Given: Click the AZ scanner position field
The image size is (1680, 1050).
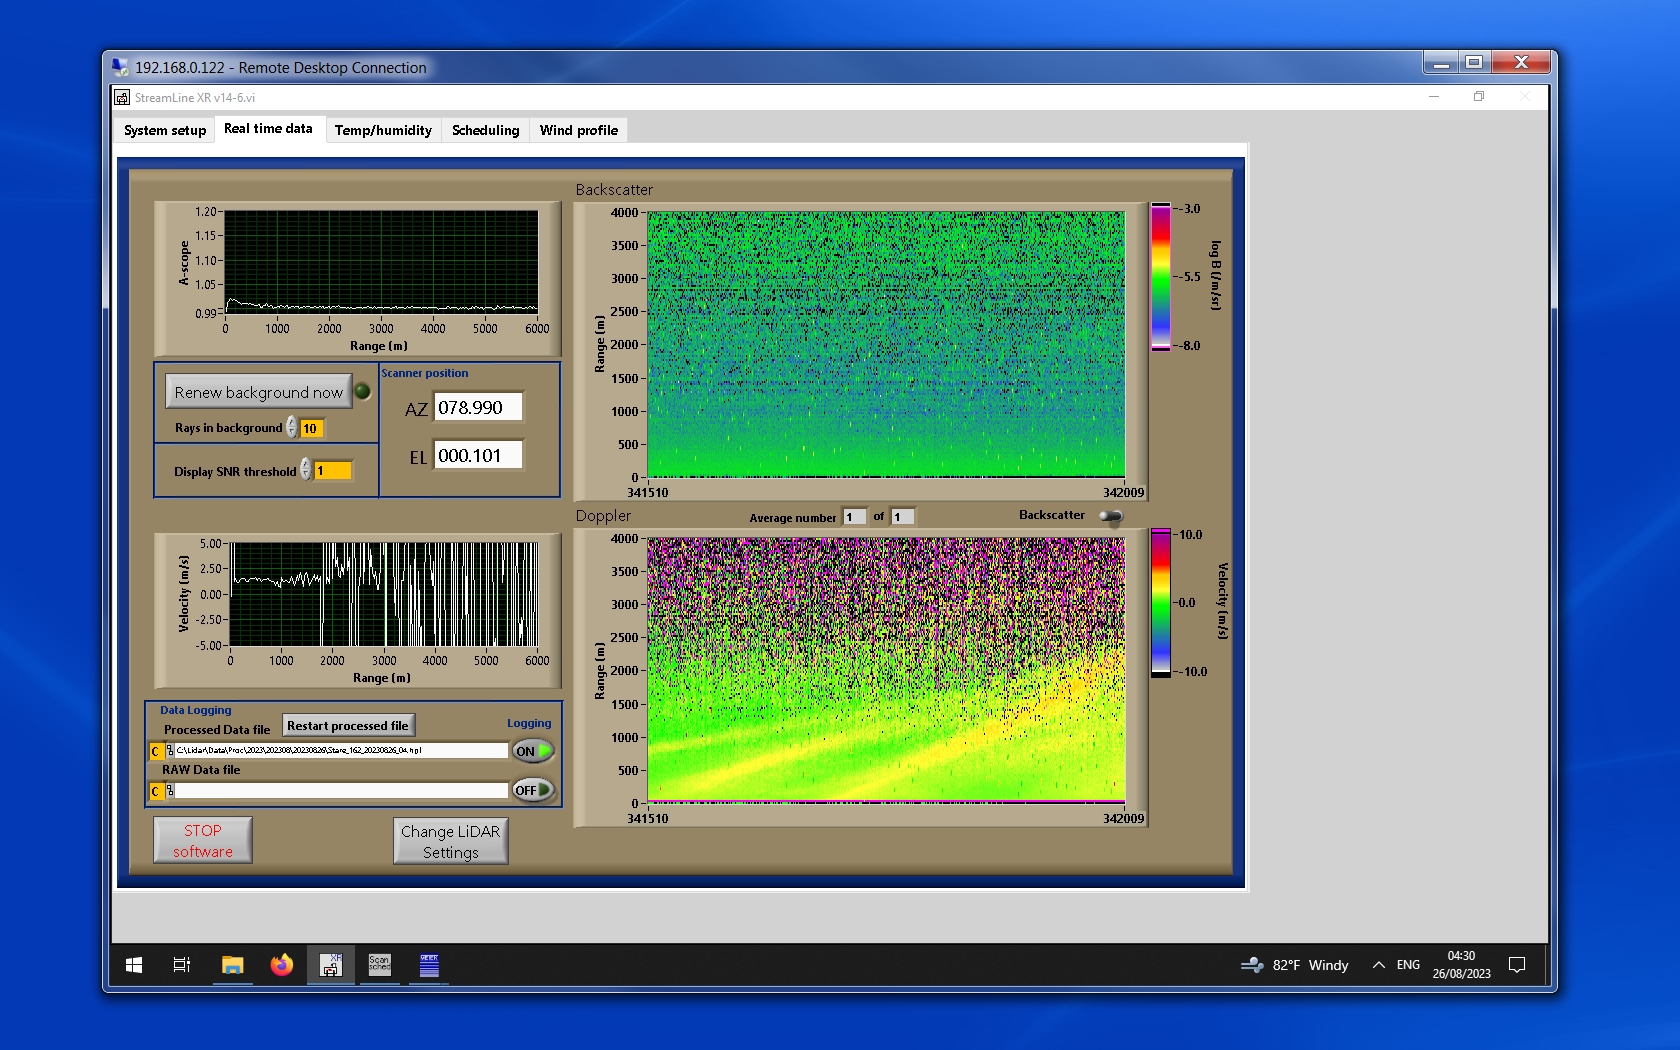Looking at the screenshot, I should click(477, 408).
